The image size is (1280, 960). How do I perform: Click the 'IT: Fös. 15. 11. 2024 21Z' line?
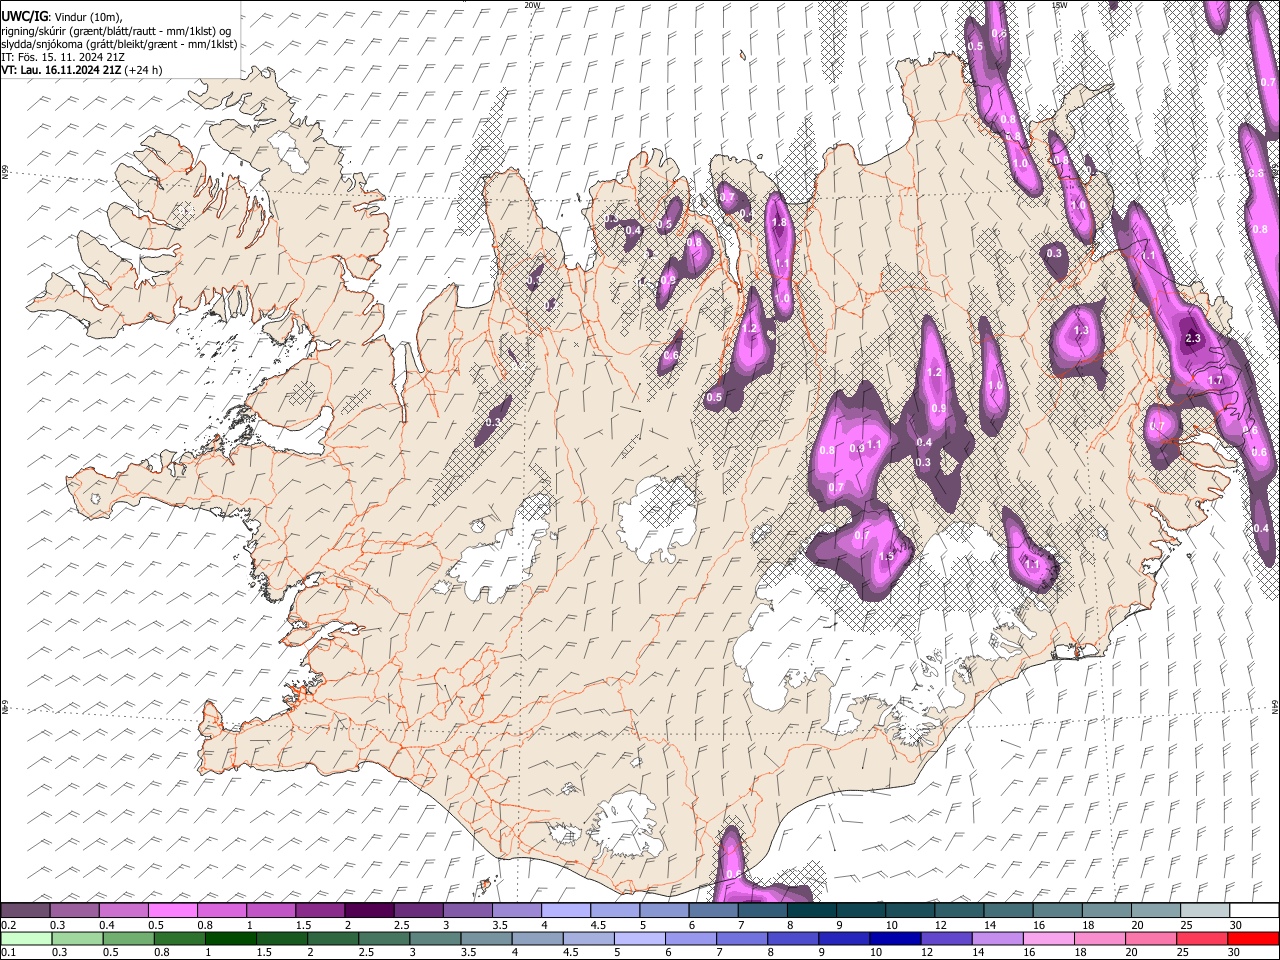[x=63, y=57]
